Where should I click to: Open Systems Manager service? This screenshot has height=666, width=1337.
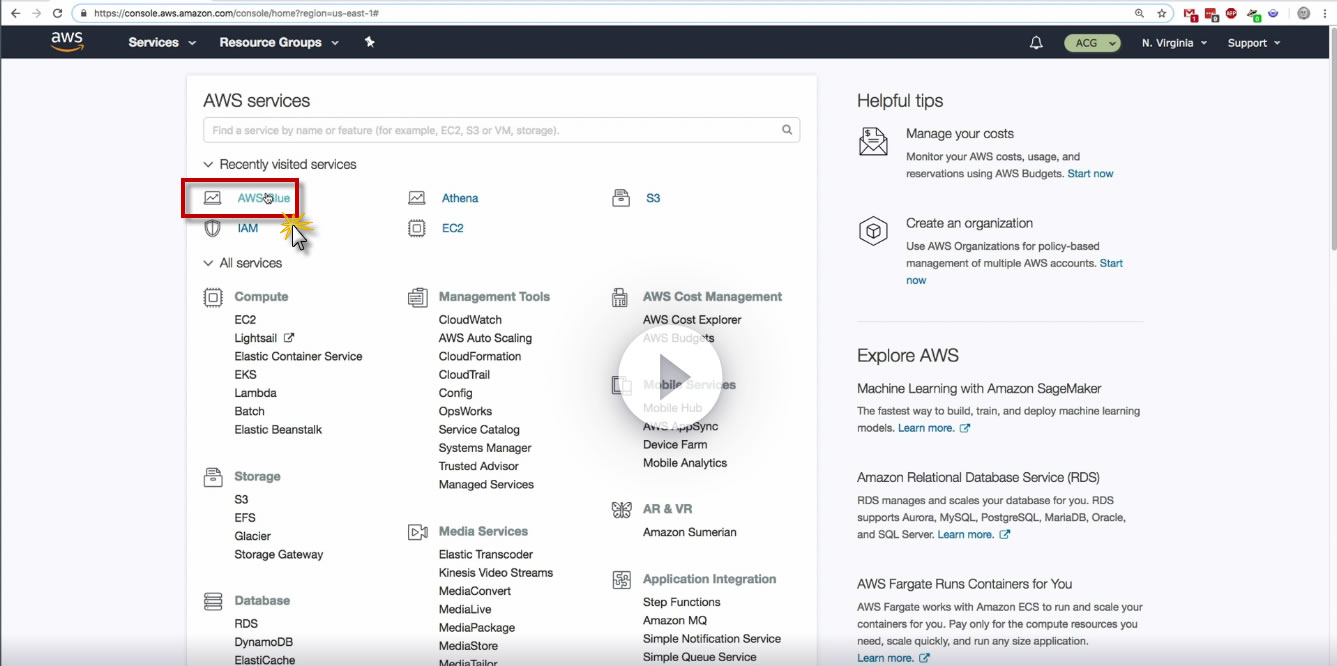pyautogui.click(x=485, y=448)
